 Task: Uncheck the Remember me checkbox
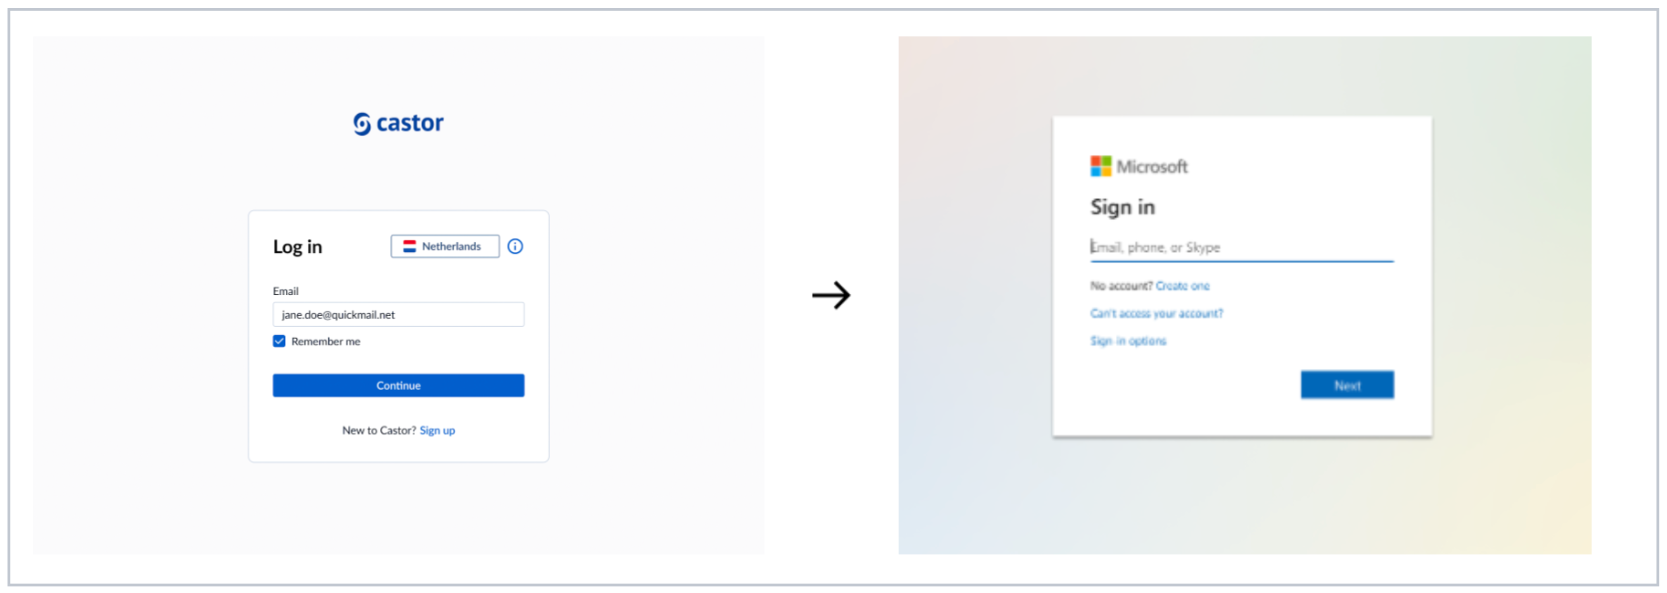coord(279,341)
